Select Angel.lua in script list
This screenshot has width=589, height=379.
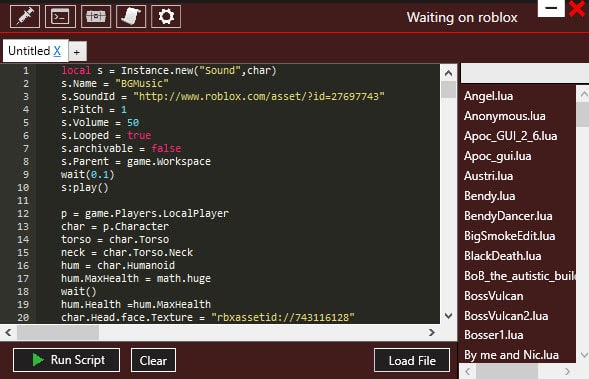[x=488, y=96]
